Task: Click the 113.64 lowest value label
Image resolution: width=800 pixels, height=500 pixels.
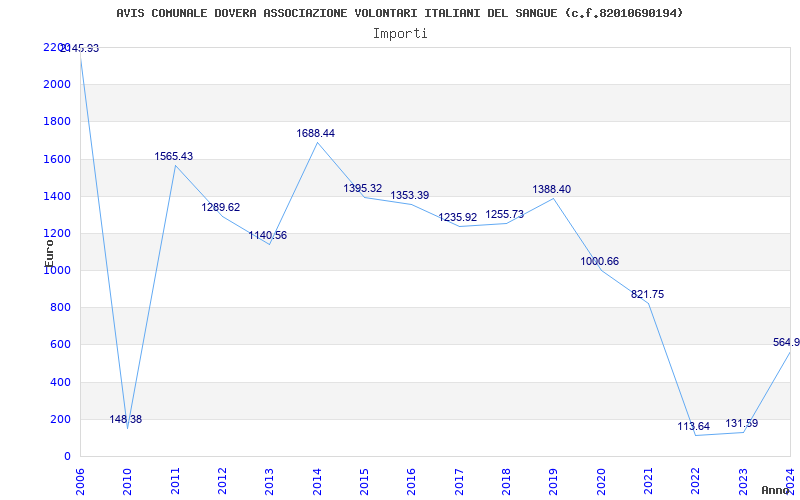Action: point(694,427)
